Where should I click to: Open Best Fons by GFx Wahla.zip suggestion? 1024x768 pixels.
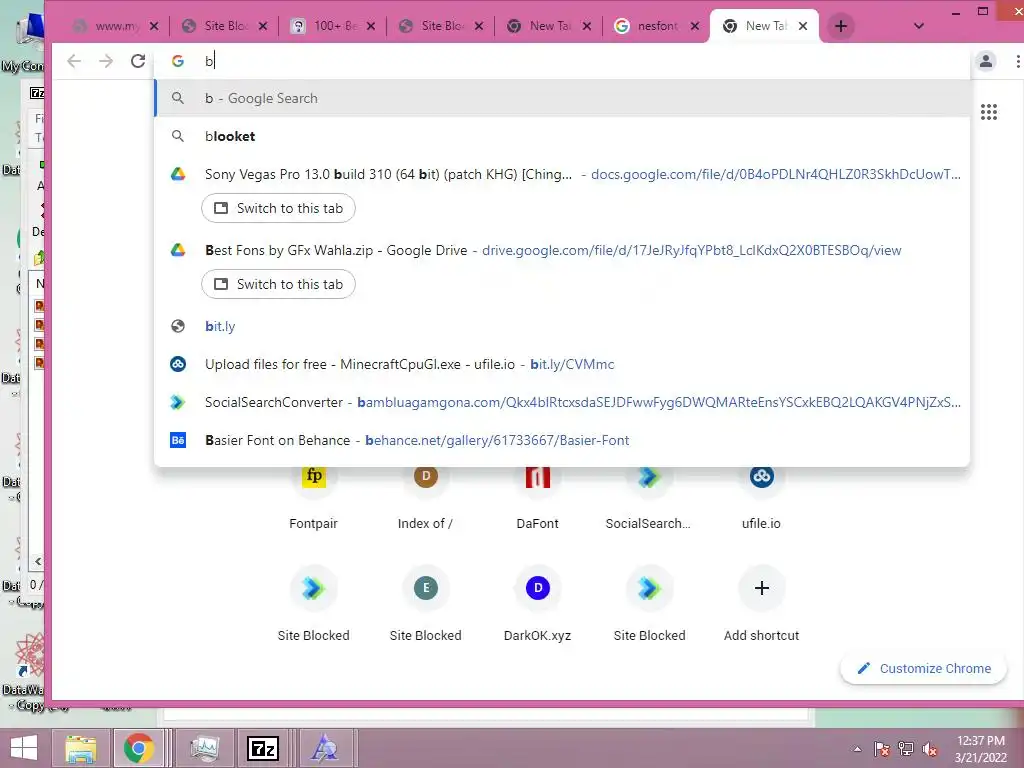pyautogui.click(x=562, y=250)
